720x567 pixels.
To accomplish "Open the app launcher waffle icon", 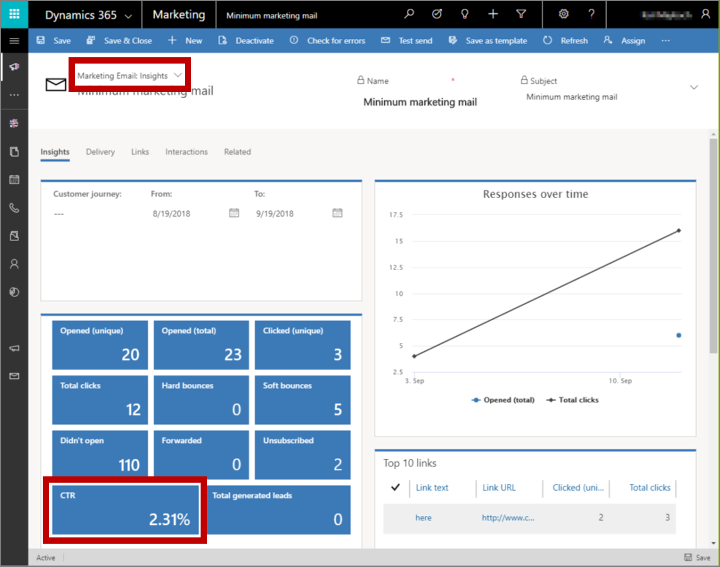I will pyautogui.click(x=14, y=15).
